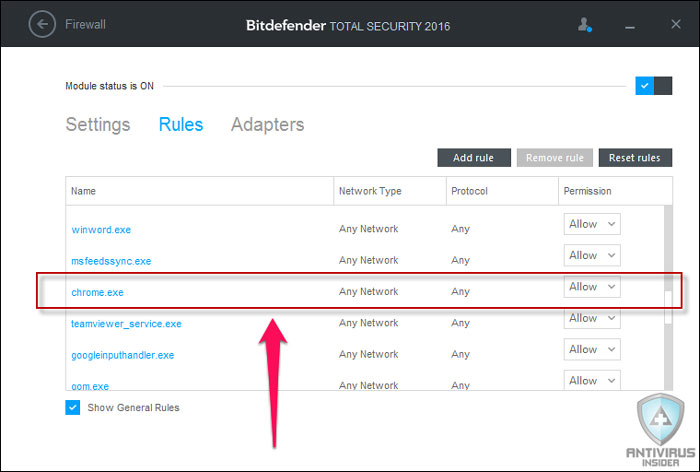700x472 pixels.
Task: Toggle the Firewall module status switch
Action: 654,86
